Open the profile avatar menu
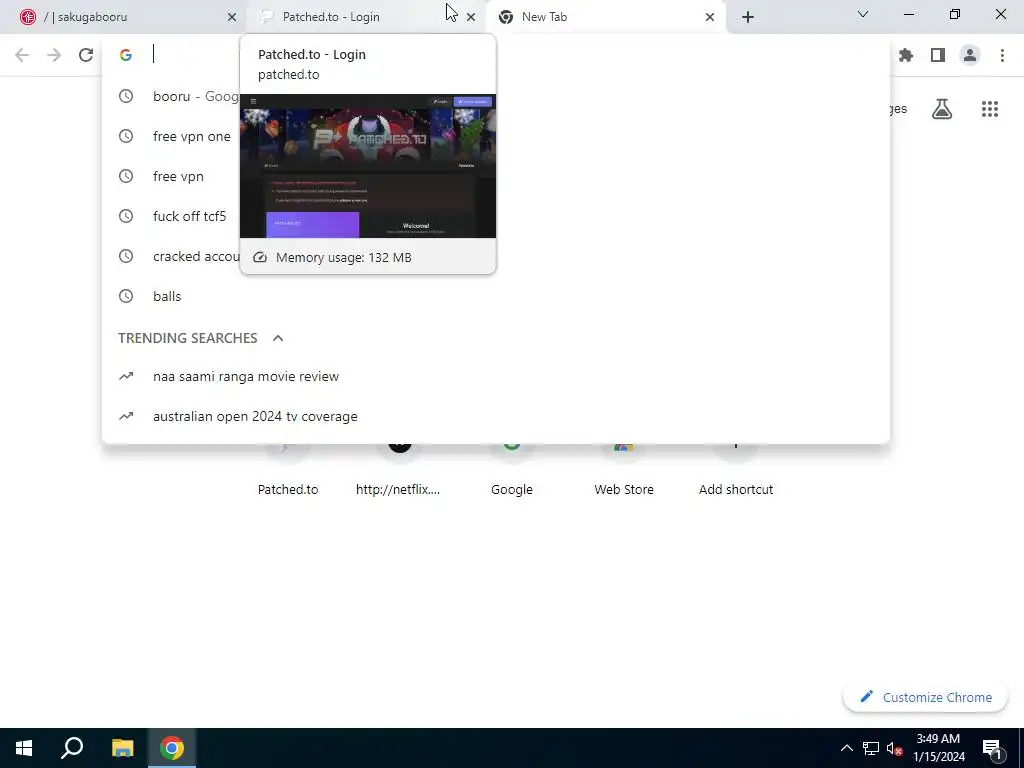The width and height of the screenshot is (1024, 768). coord(970,55)
